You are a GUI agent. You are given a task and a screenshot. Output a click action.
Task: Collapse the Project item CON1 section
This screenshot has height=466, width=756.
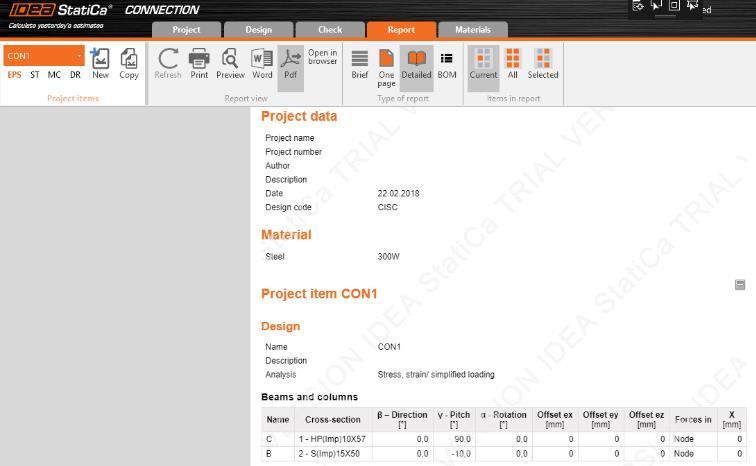click(x=740, y=285)
